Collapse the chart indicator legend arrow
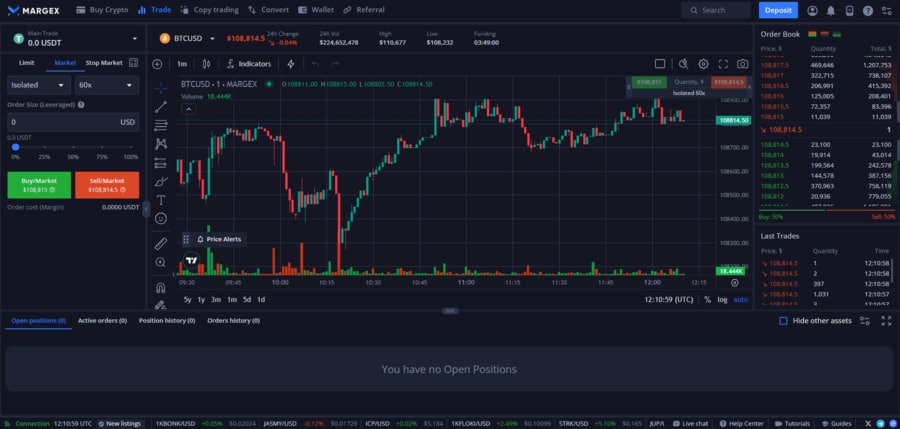The image size is (900, 429). click(x=189, y=109)
